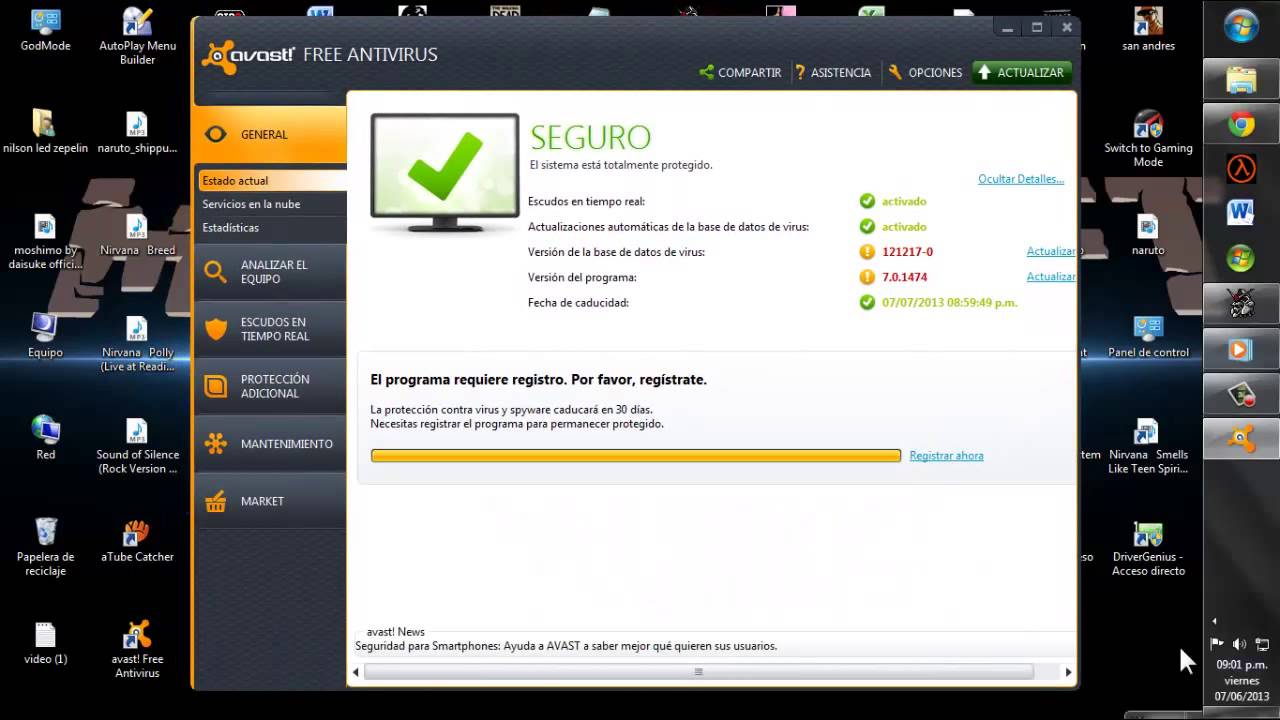Open the Action Center flag tray icon

tap(1218, 644)
